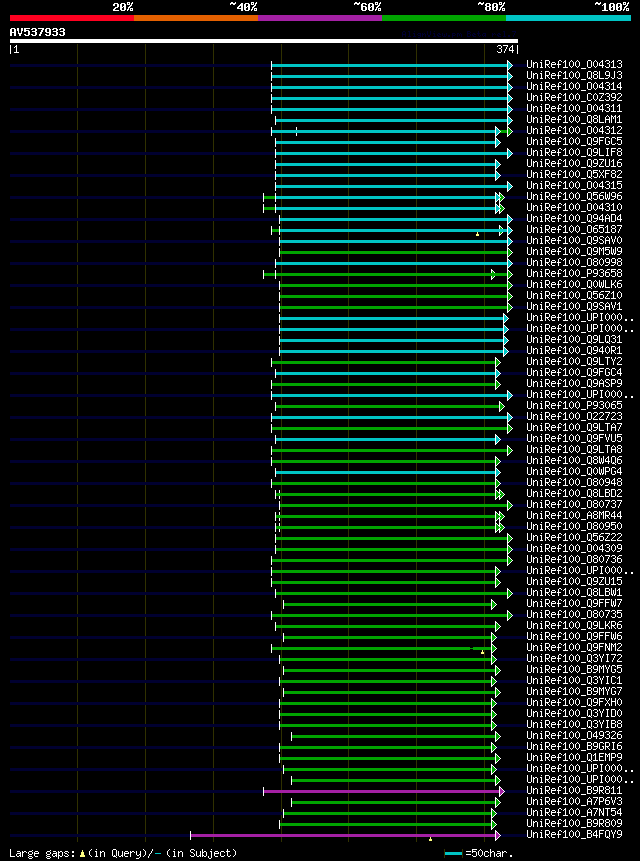The height and width of the screenshot is (861, 640).
Task: Click the green ~80% legend segment
Action: (444, 18)
